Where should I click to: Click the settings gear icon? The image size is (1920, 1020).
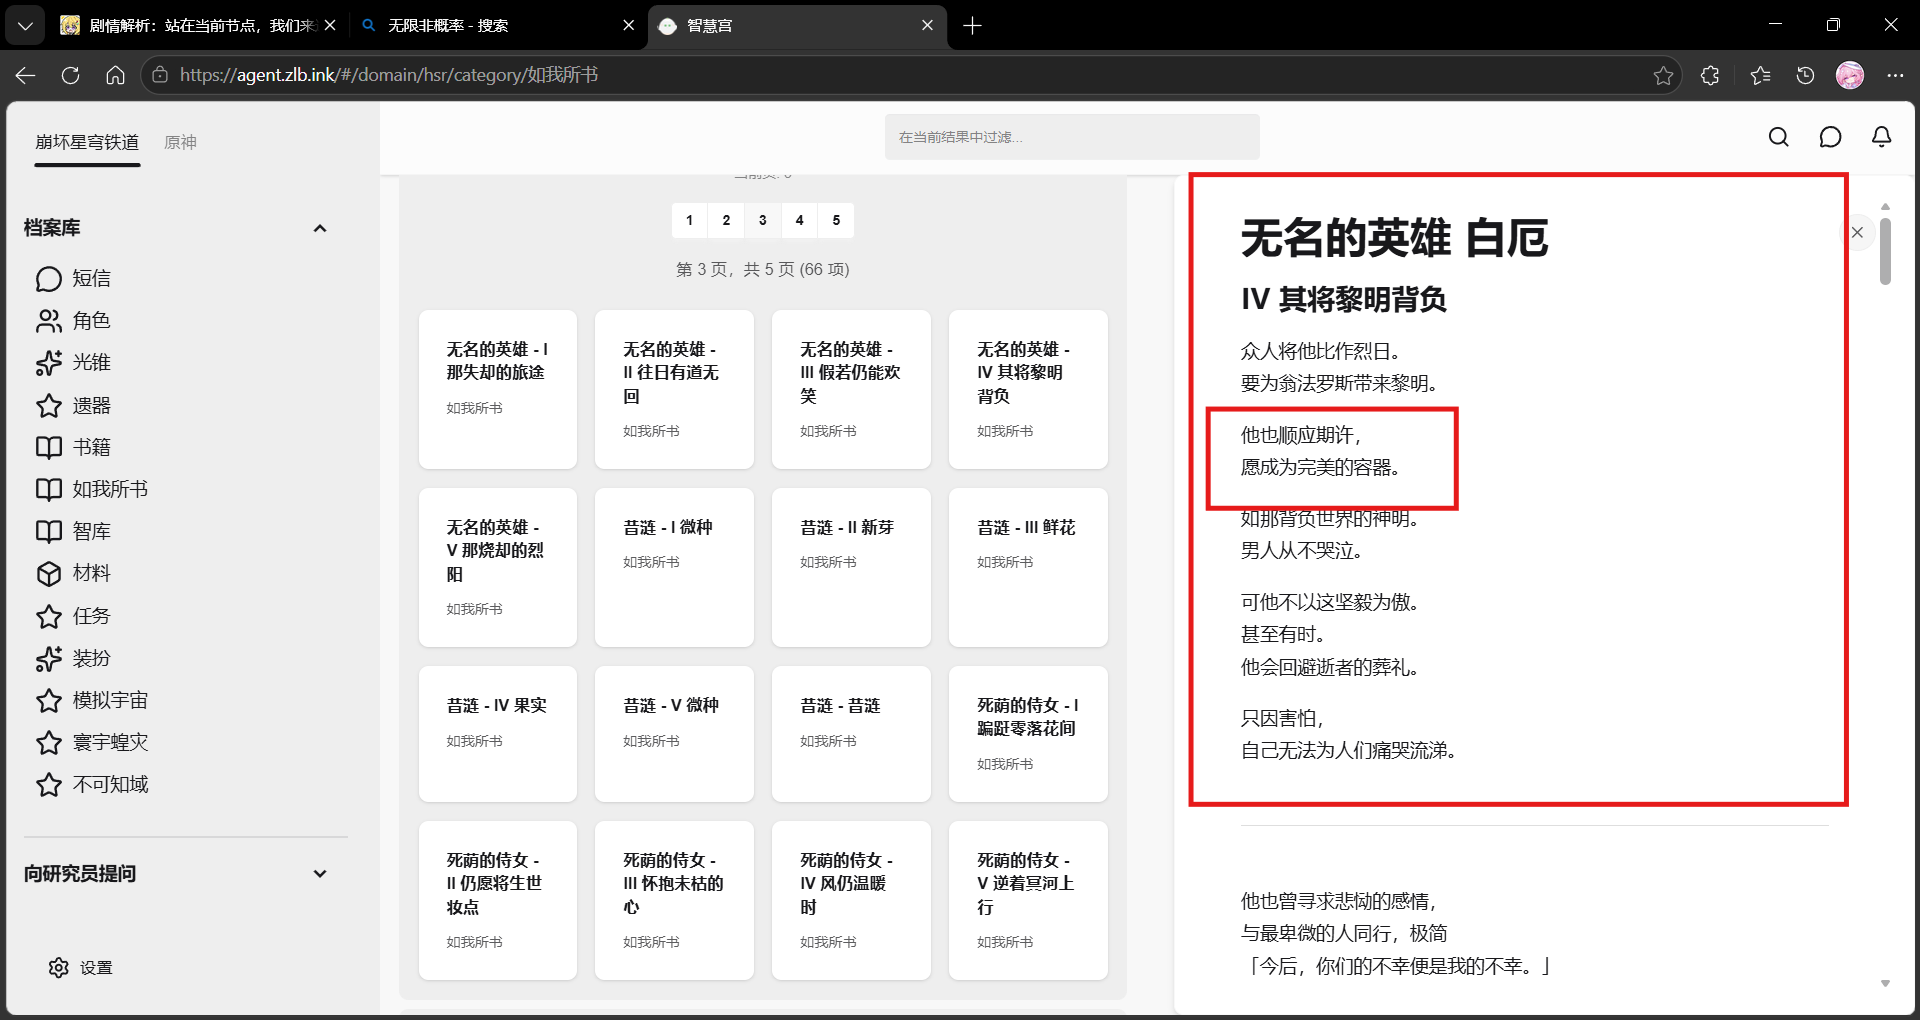coord(59,967)
